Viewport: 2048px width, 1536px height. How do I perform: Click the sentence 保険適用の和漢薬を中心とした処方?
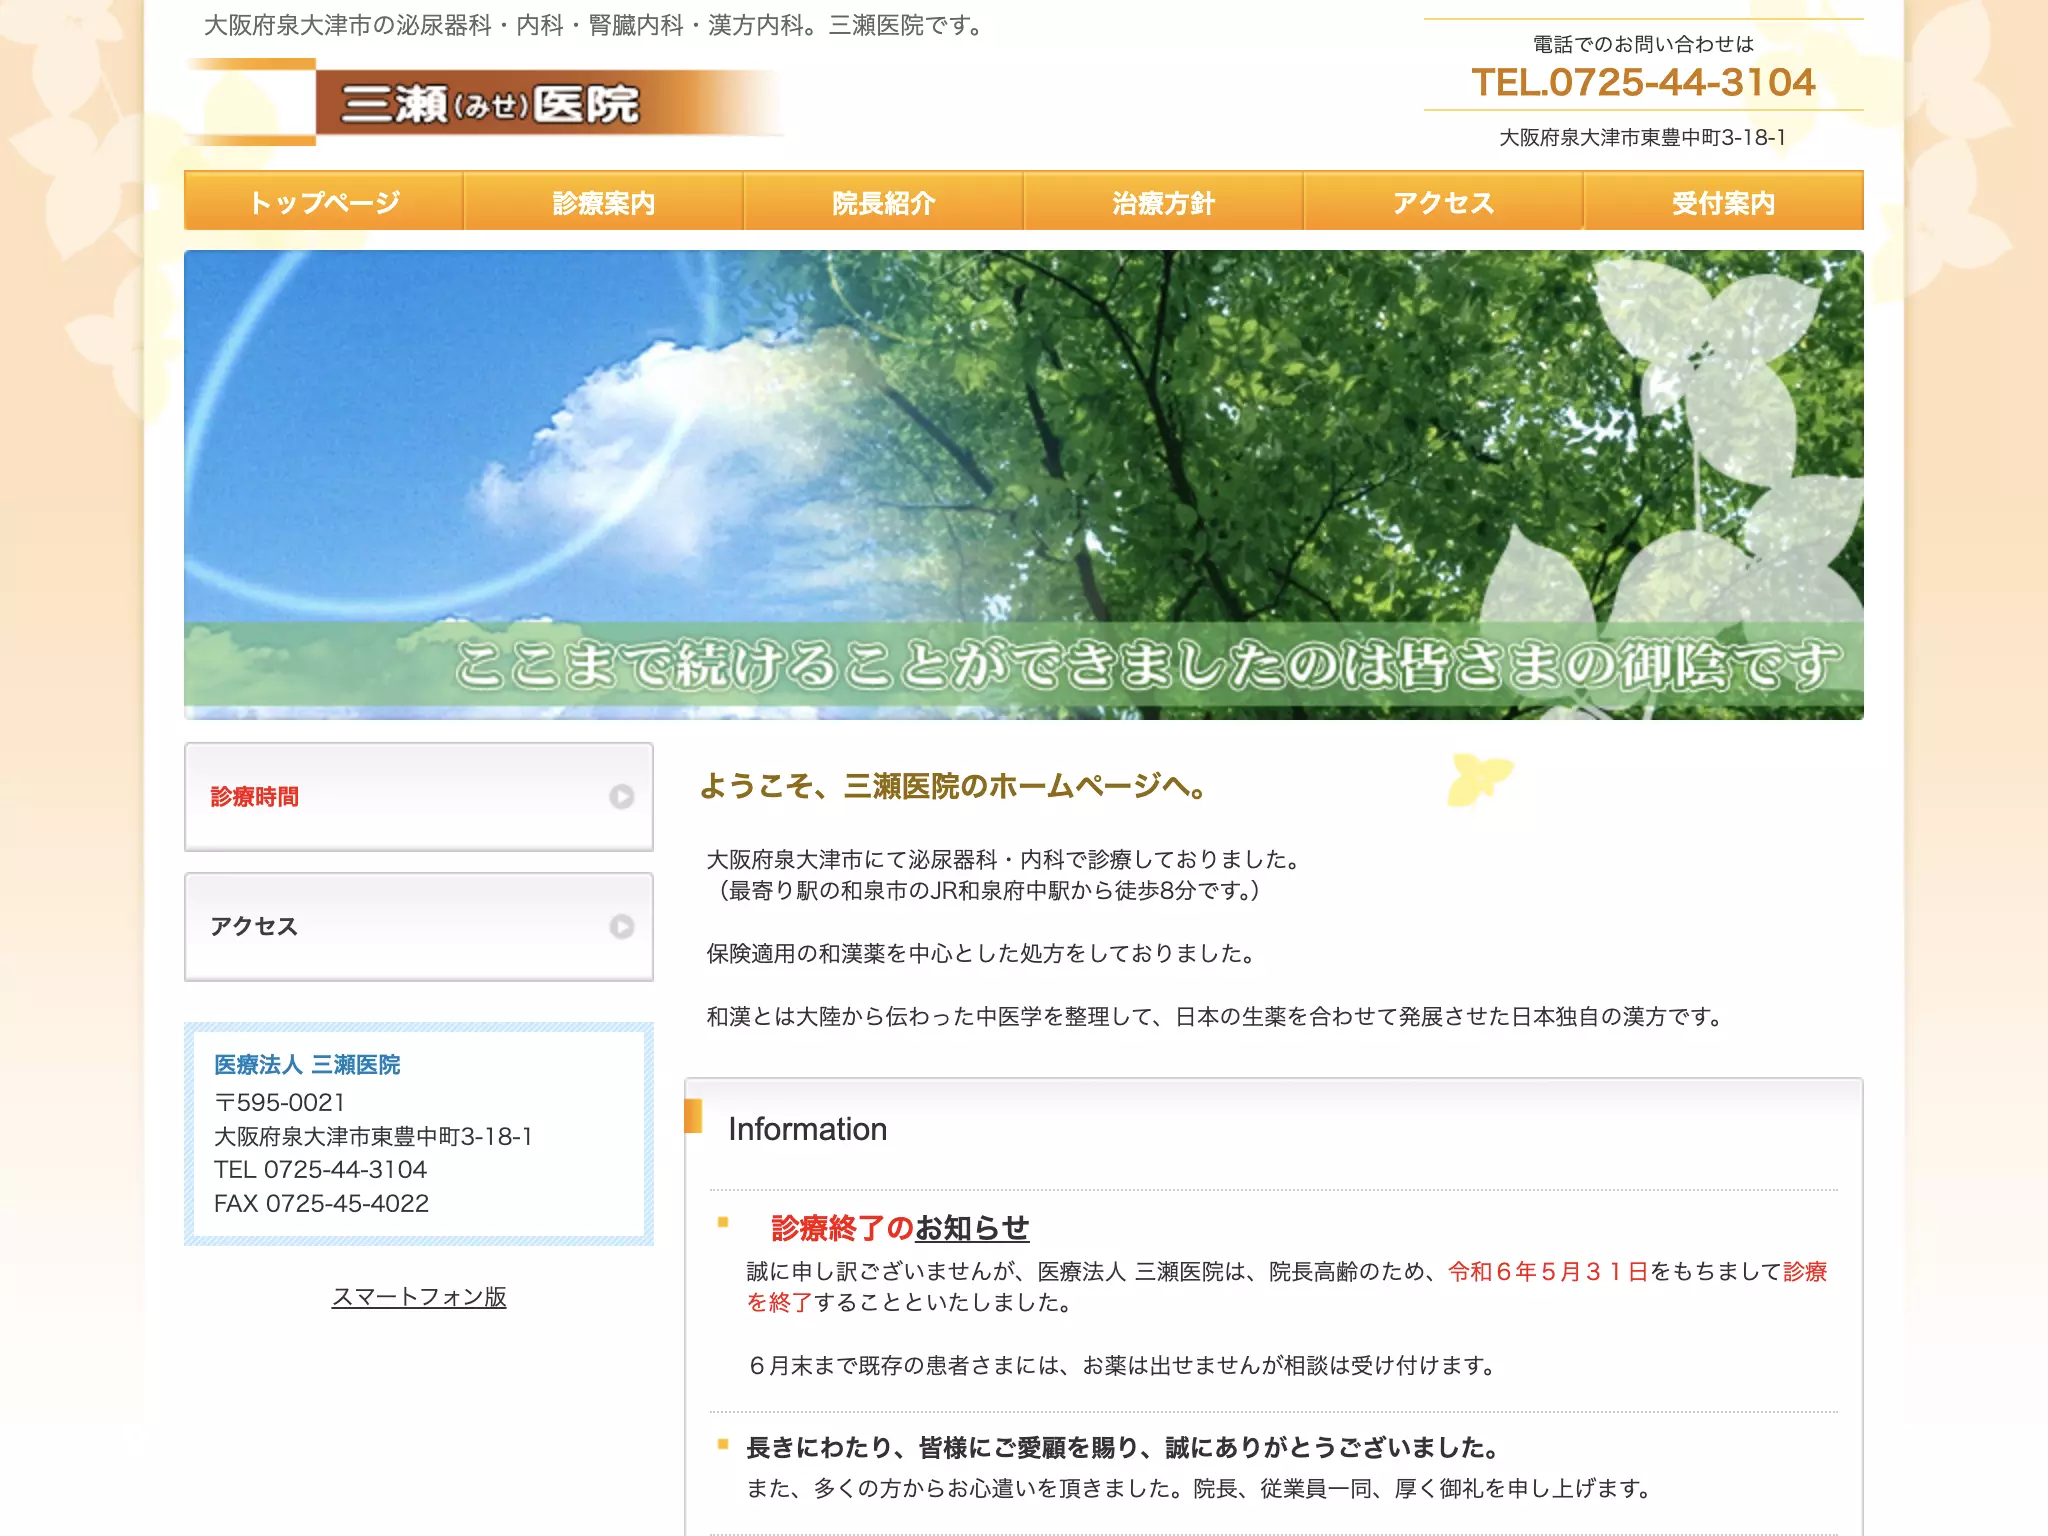tap(982, 953)
